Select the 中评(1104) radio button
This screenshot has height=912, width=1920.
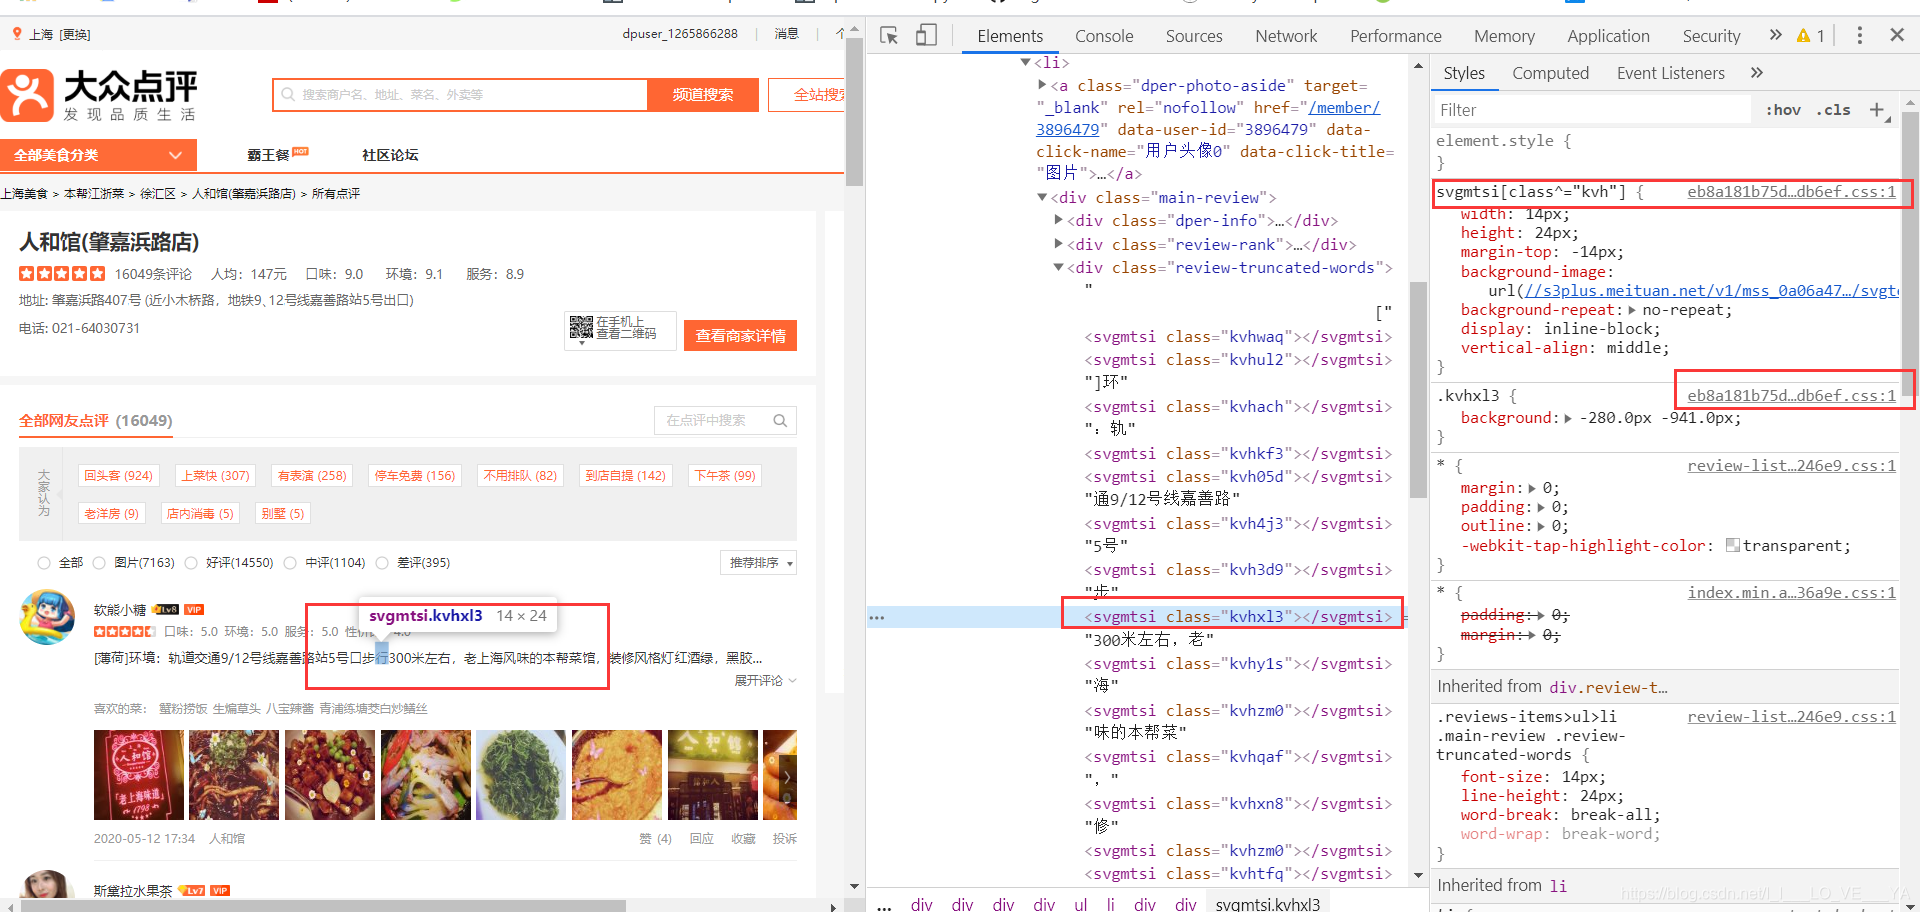(x=290, y=563)
